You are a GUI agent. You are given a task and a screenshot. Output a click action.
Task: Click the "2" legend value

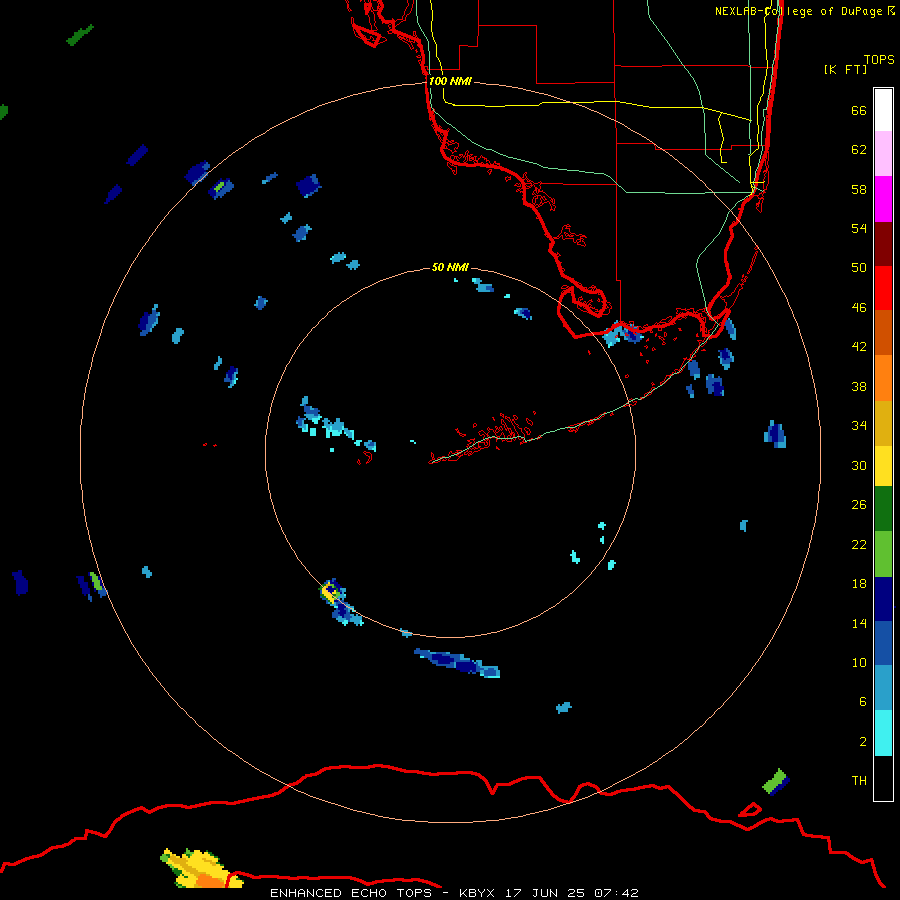863,742
